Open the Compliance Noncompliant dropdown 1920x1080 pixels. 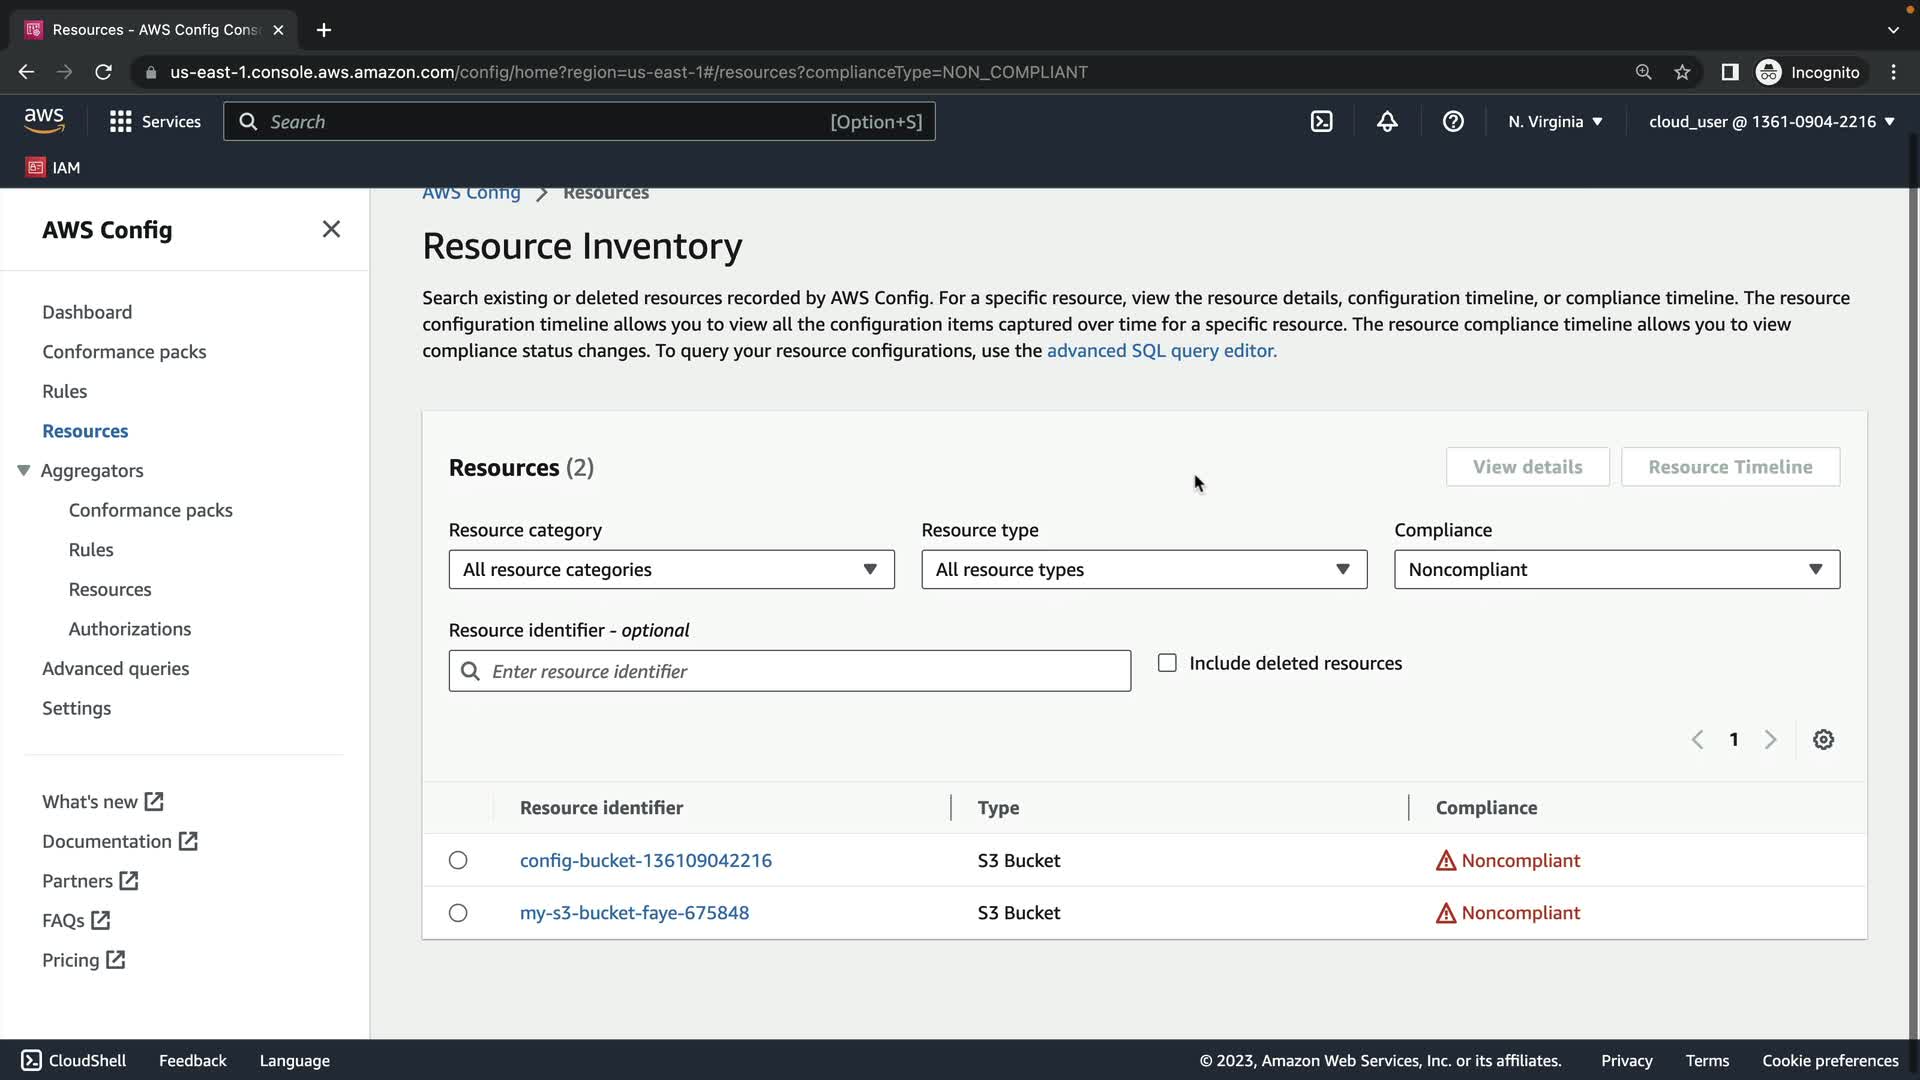click(1616, 570)
